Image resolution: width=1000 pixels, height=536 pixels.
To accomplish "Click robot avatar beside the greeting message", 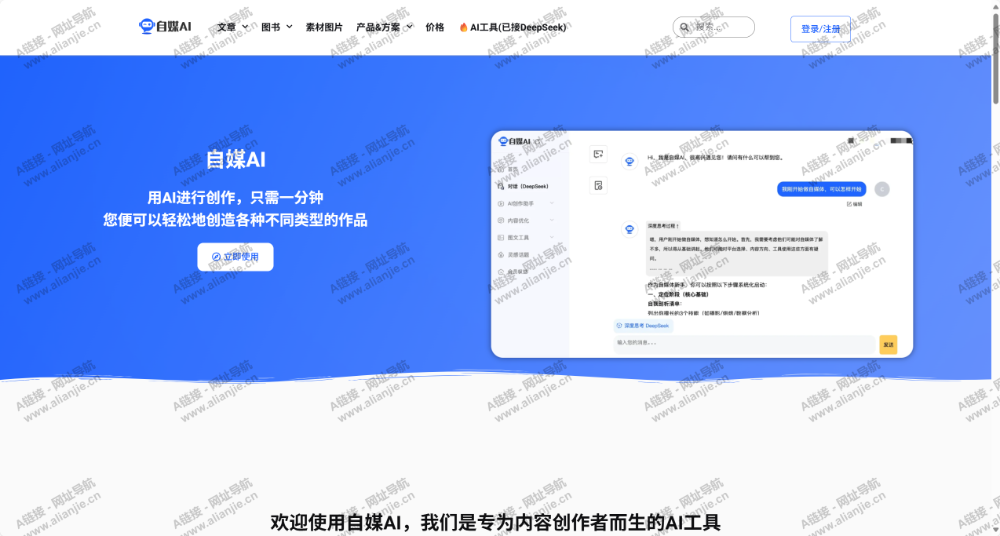I will 630,161.
